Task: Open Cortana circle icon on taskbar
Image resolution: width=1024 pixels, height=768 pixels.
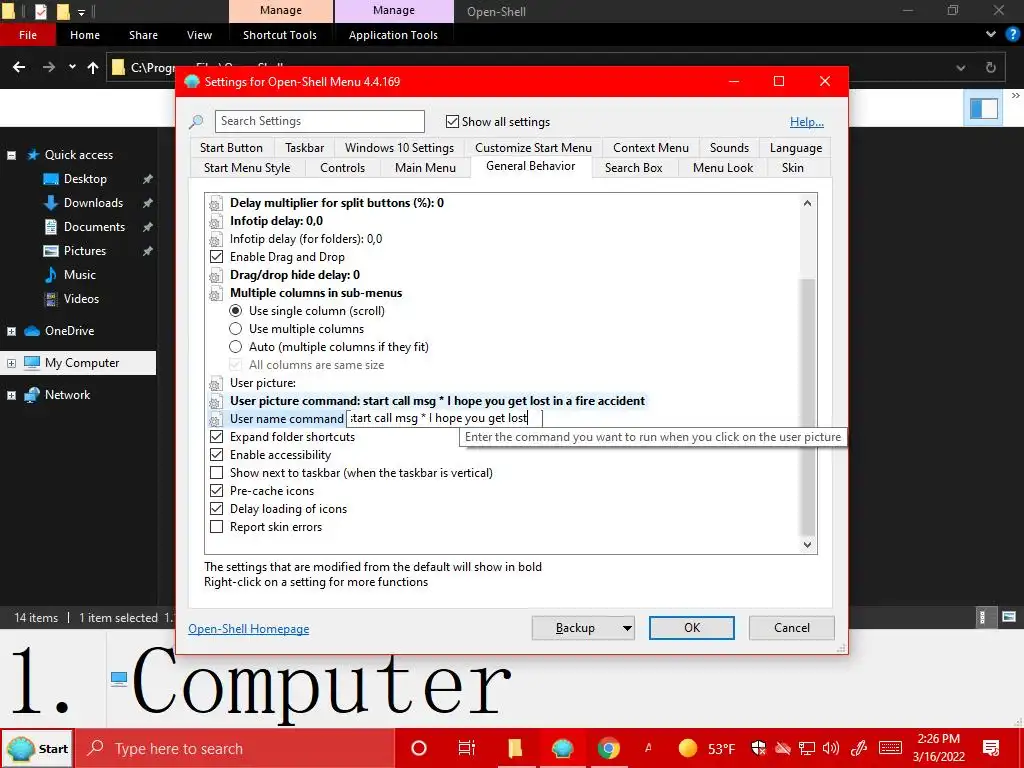Action: 419,748
